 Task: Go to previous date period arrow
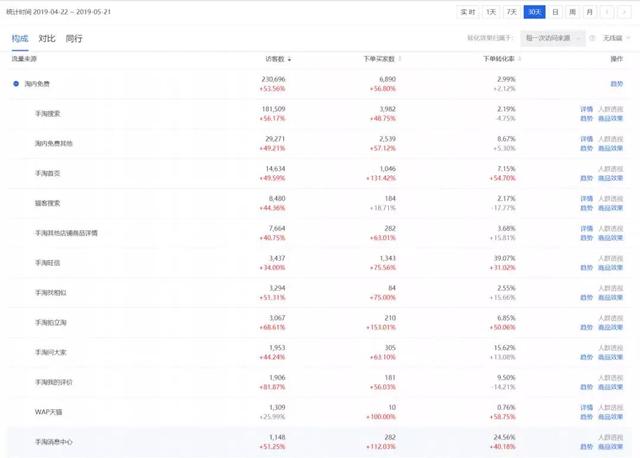(606, 12)
